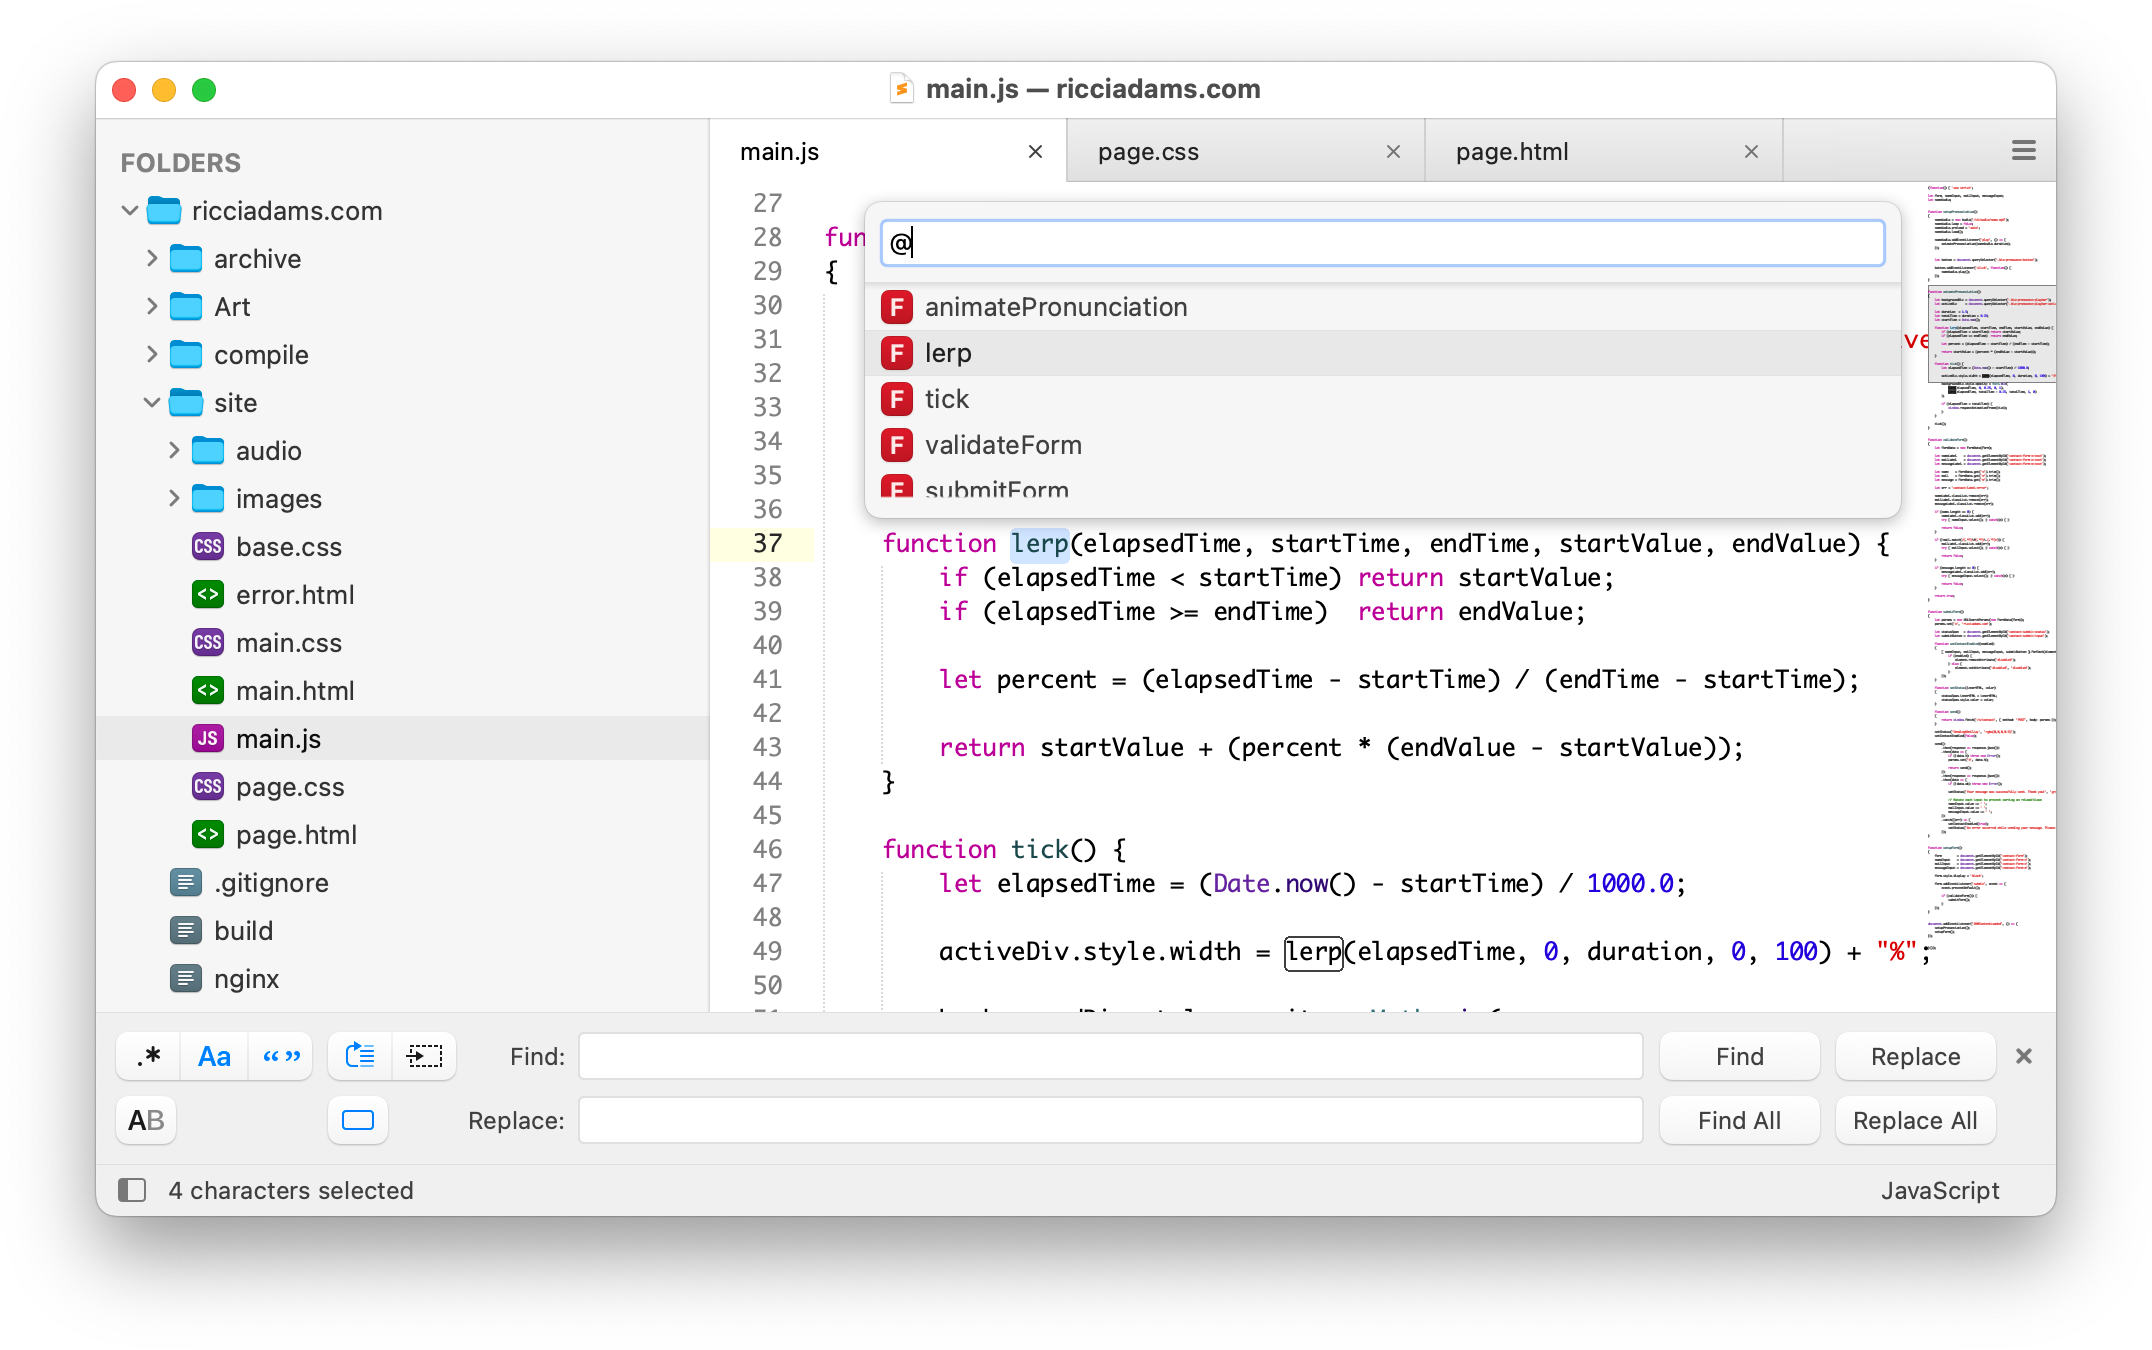
Task: Click the highlight matches icon
Action: [358, 1120]
